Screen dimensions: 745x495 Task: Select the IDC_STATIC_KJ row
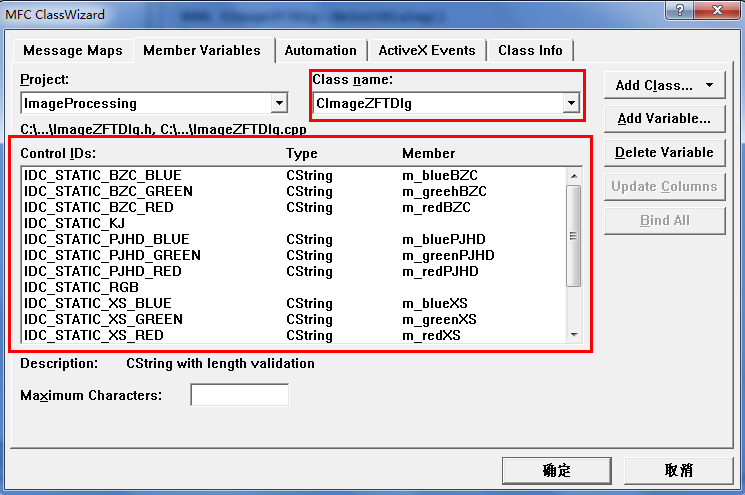coord(295,223)
